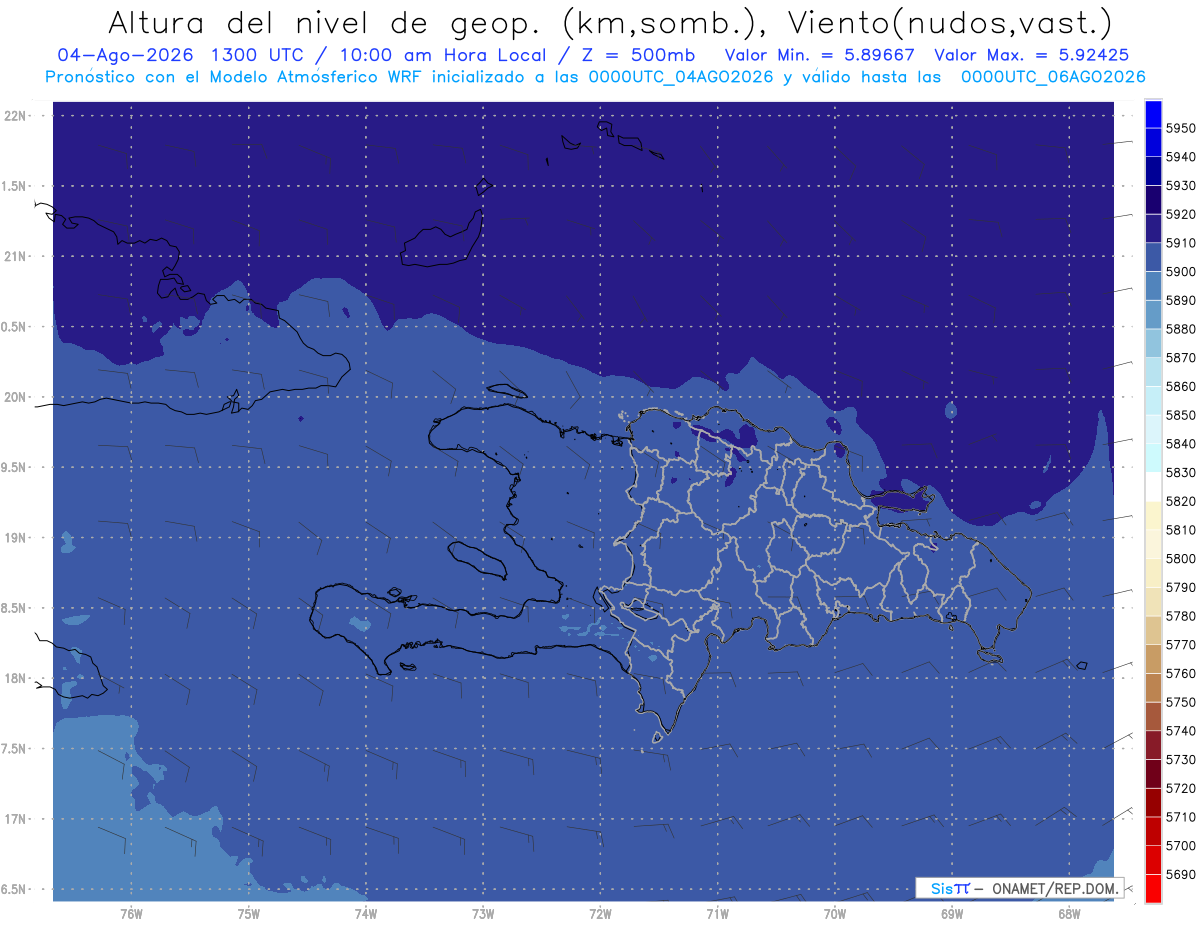Click the 'ONAMET/REP.DOM.' credit label
Viewport: 1200px width, 927px height.
click(1055, 888)
